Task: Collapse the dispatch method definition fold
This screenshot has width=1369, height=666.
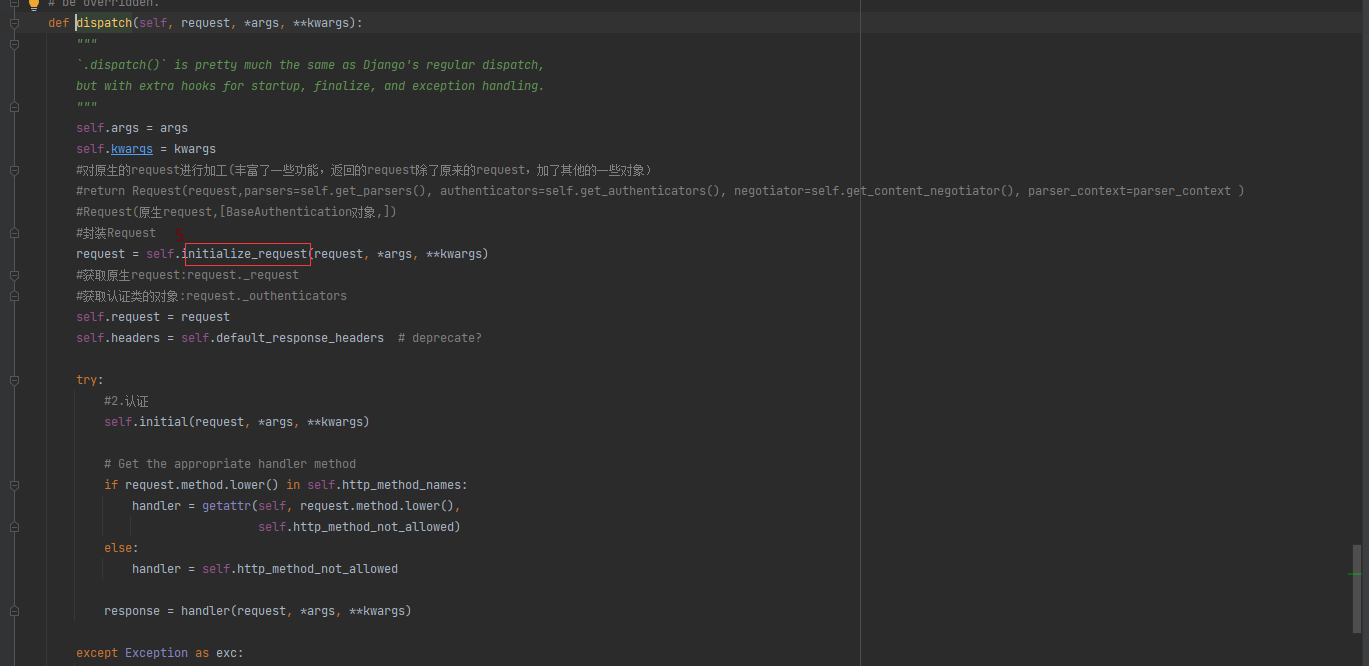Action: (x=15, y=22)
